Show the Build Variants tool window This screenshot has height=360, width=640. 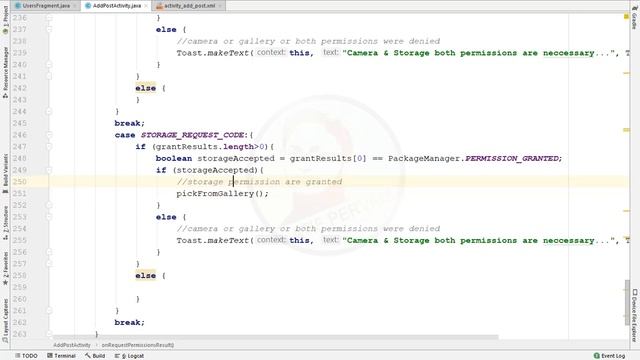5,174
